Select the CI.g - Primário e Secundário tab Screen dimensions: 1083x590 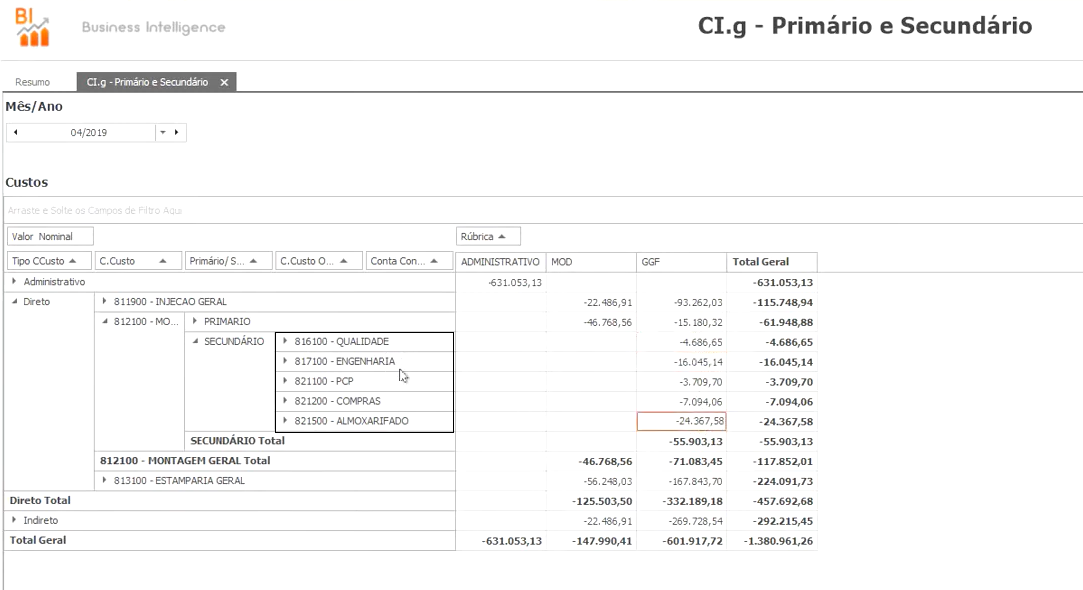[x=147, y=82]
